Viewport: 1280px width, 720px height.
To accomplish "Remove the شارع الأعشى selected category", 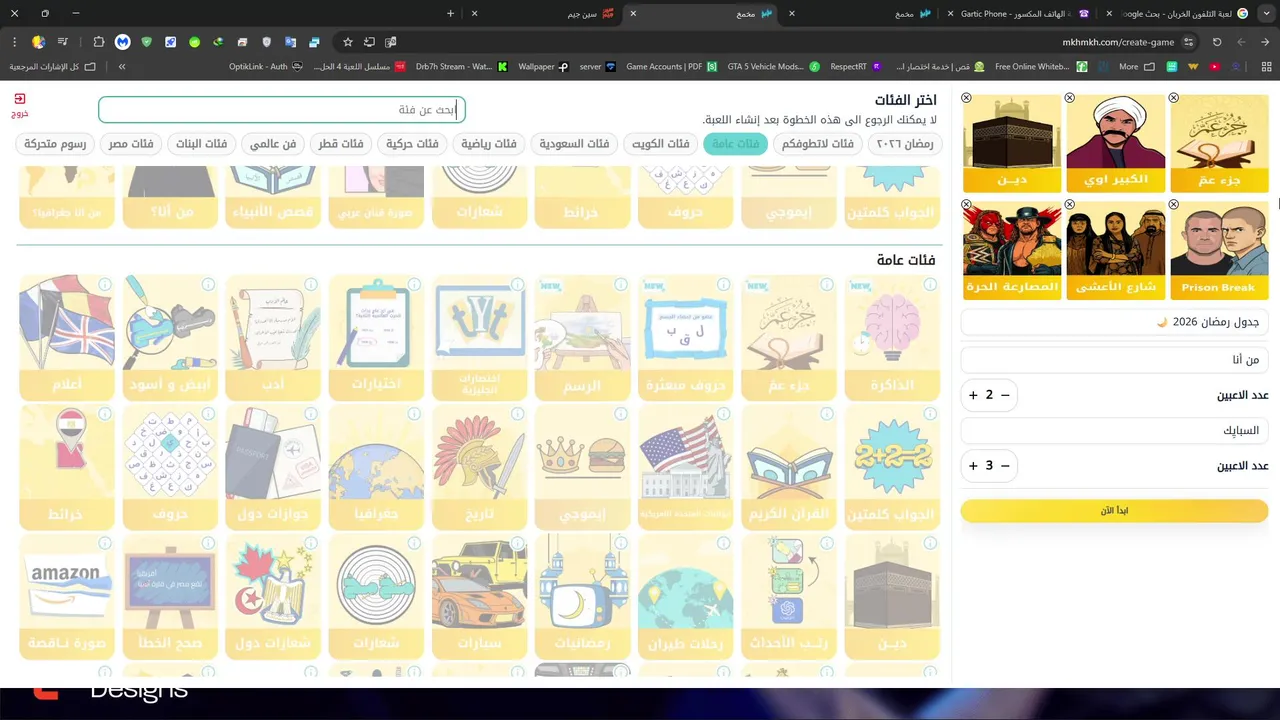I will [1070, 205].
